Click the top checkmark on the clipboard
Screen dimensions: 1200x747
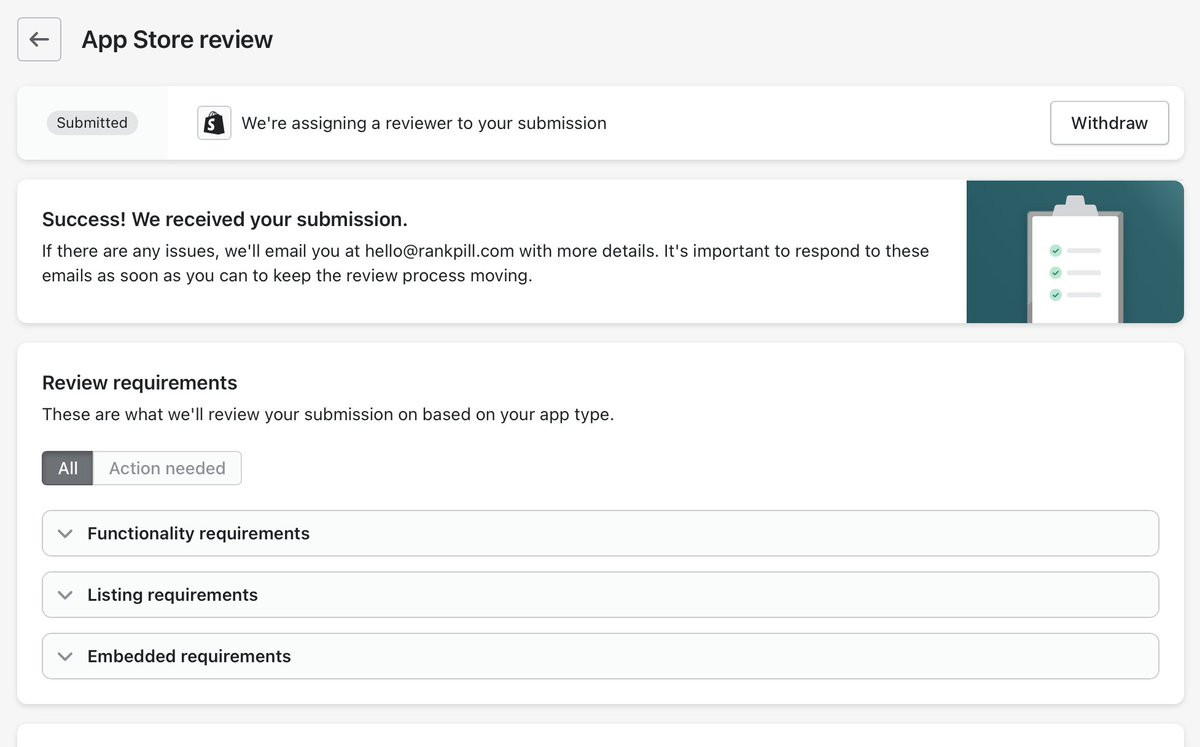pos(1055,250)
